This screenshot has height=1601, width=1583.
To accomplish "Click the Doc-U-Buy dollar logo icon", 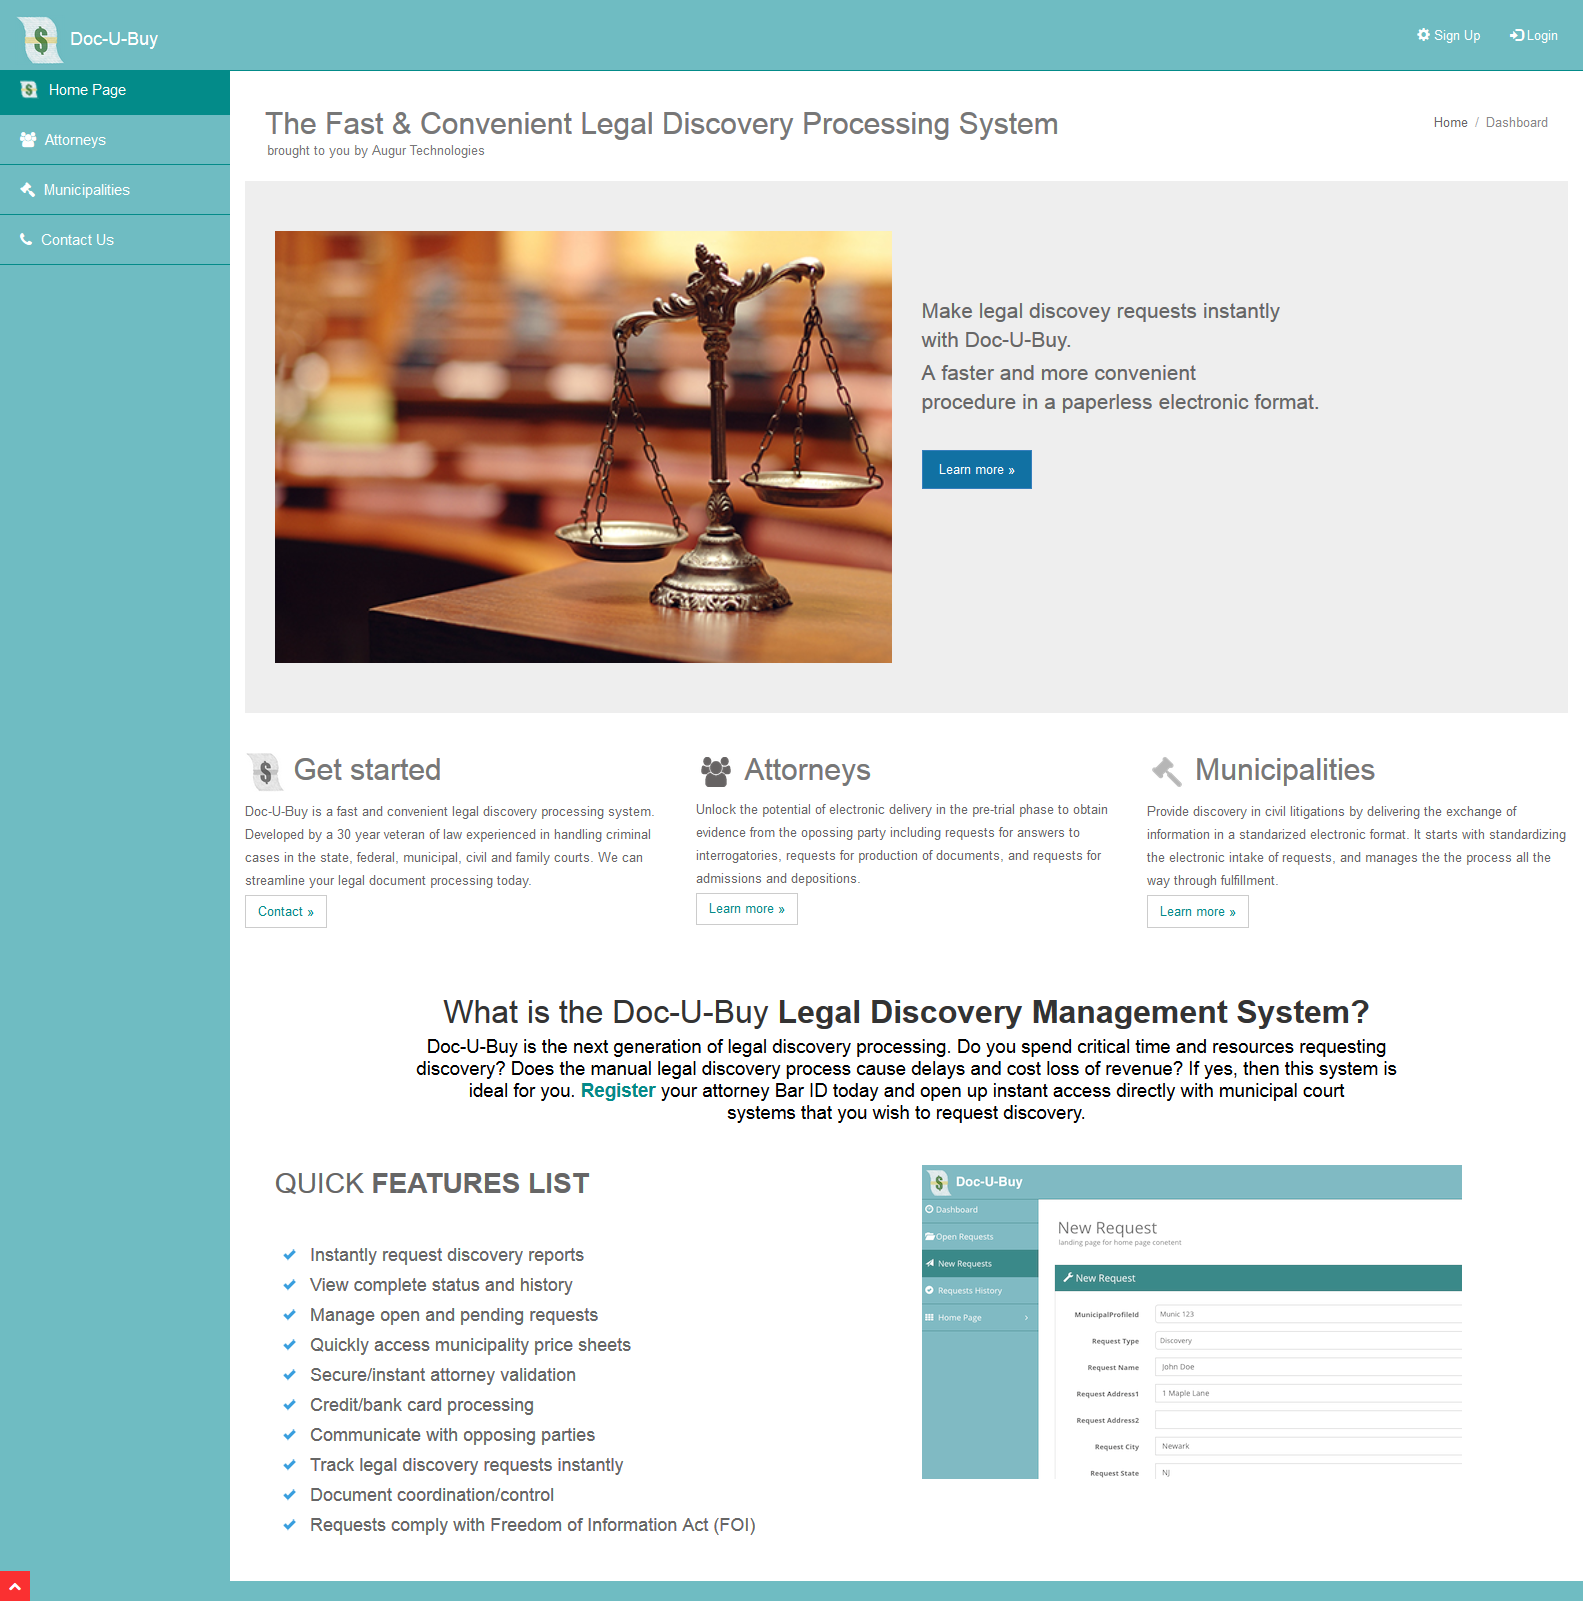I will point(40,39).
